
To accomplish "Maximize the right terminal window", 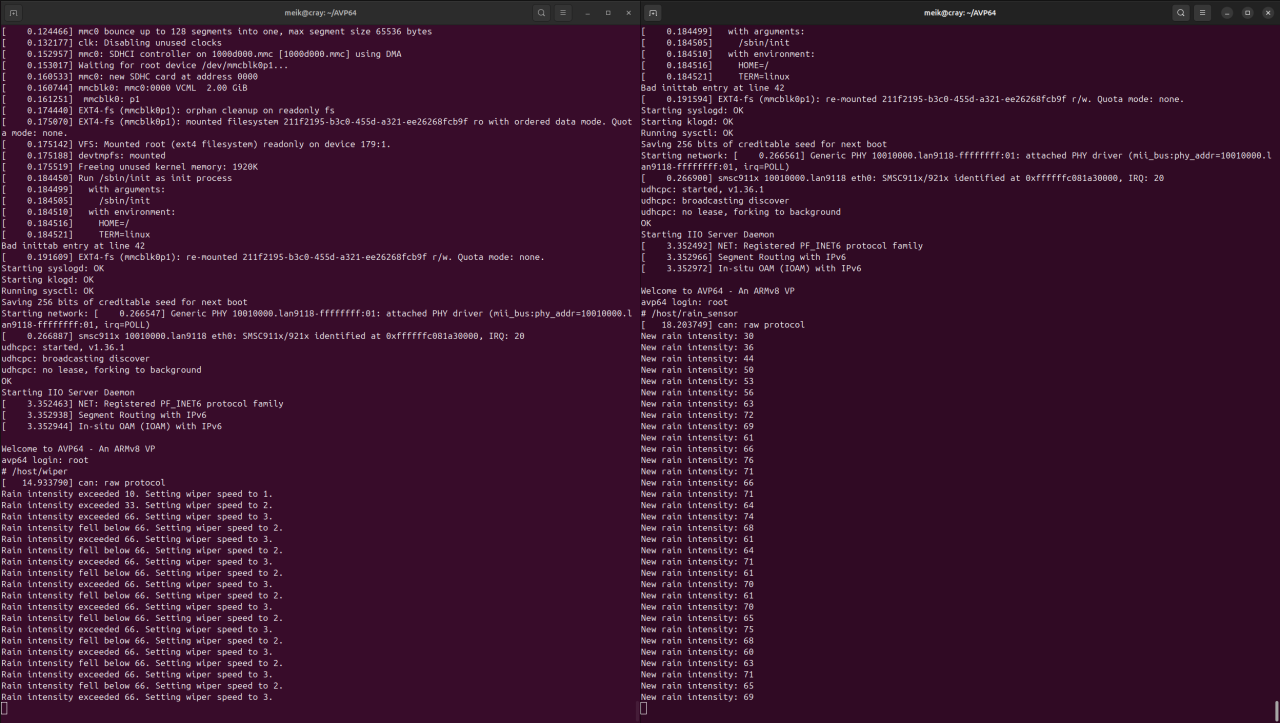I will point(1247,13).
